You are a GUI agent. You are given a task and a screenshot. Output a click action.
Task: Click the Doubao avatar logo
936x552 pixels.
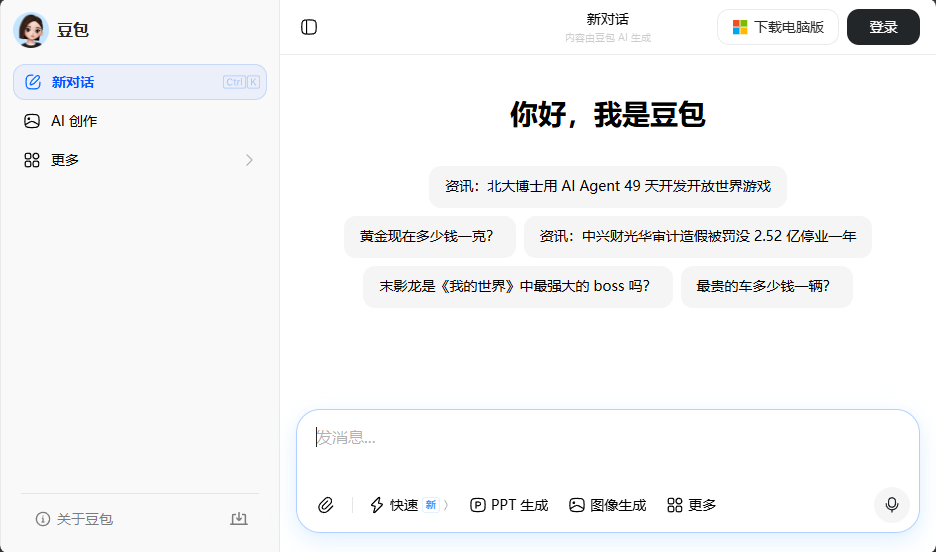coord(31,30)
